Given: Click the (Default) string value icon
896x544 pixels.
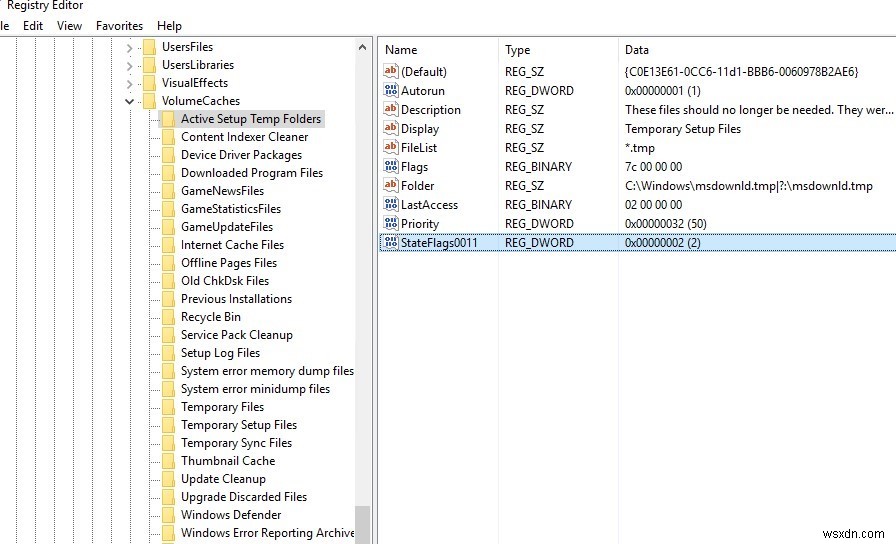Looking at the screenshot, I should click(391, 71).
